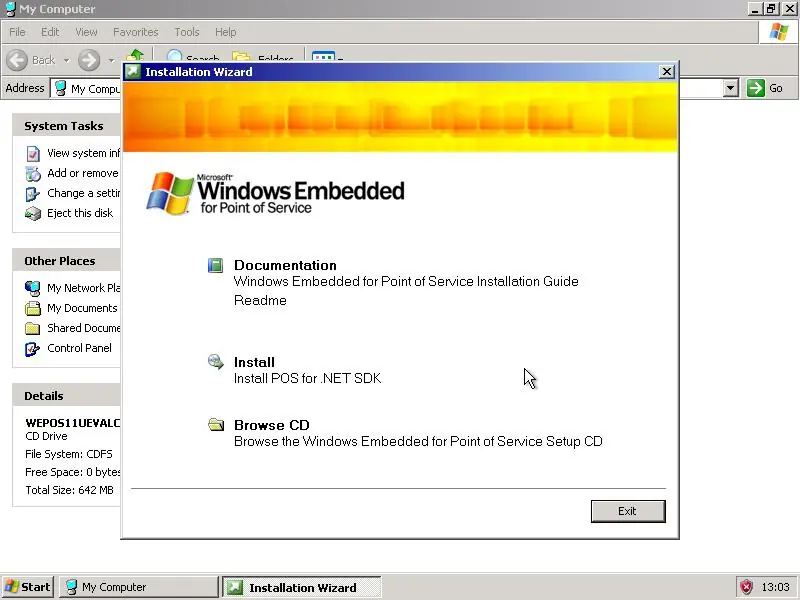Open the Back history dropdown arrow
Image resolution: width=800 pixels, height=600 pixels.
pos(66,60)
